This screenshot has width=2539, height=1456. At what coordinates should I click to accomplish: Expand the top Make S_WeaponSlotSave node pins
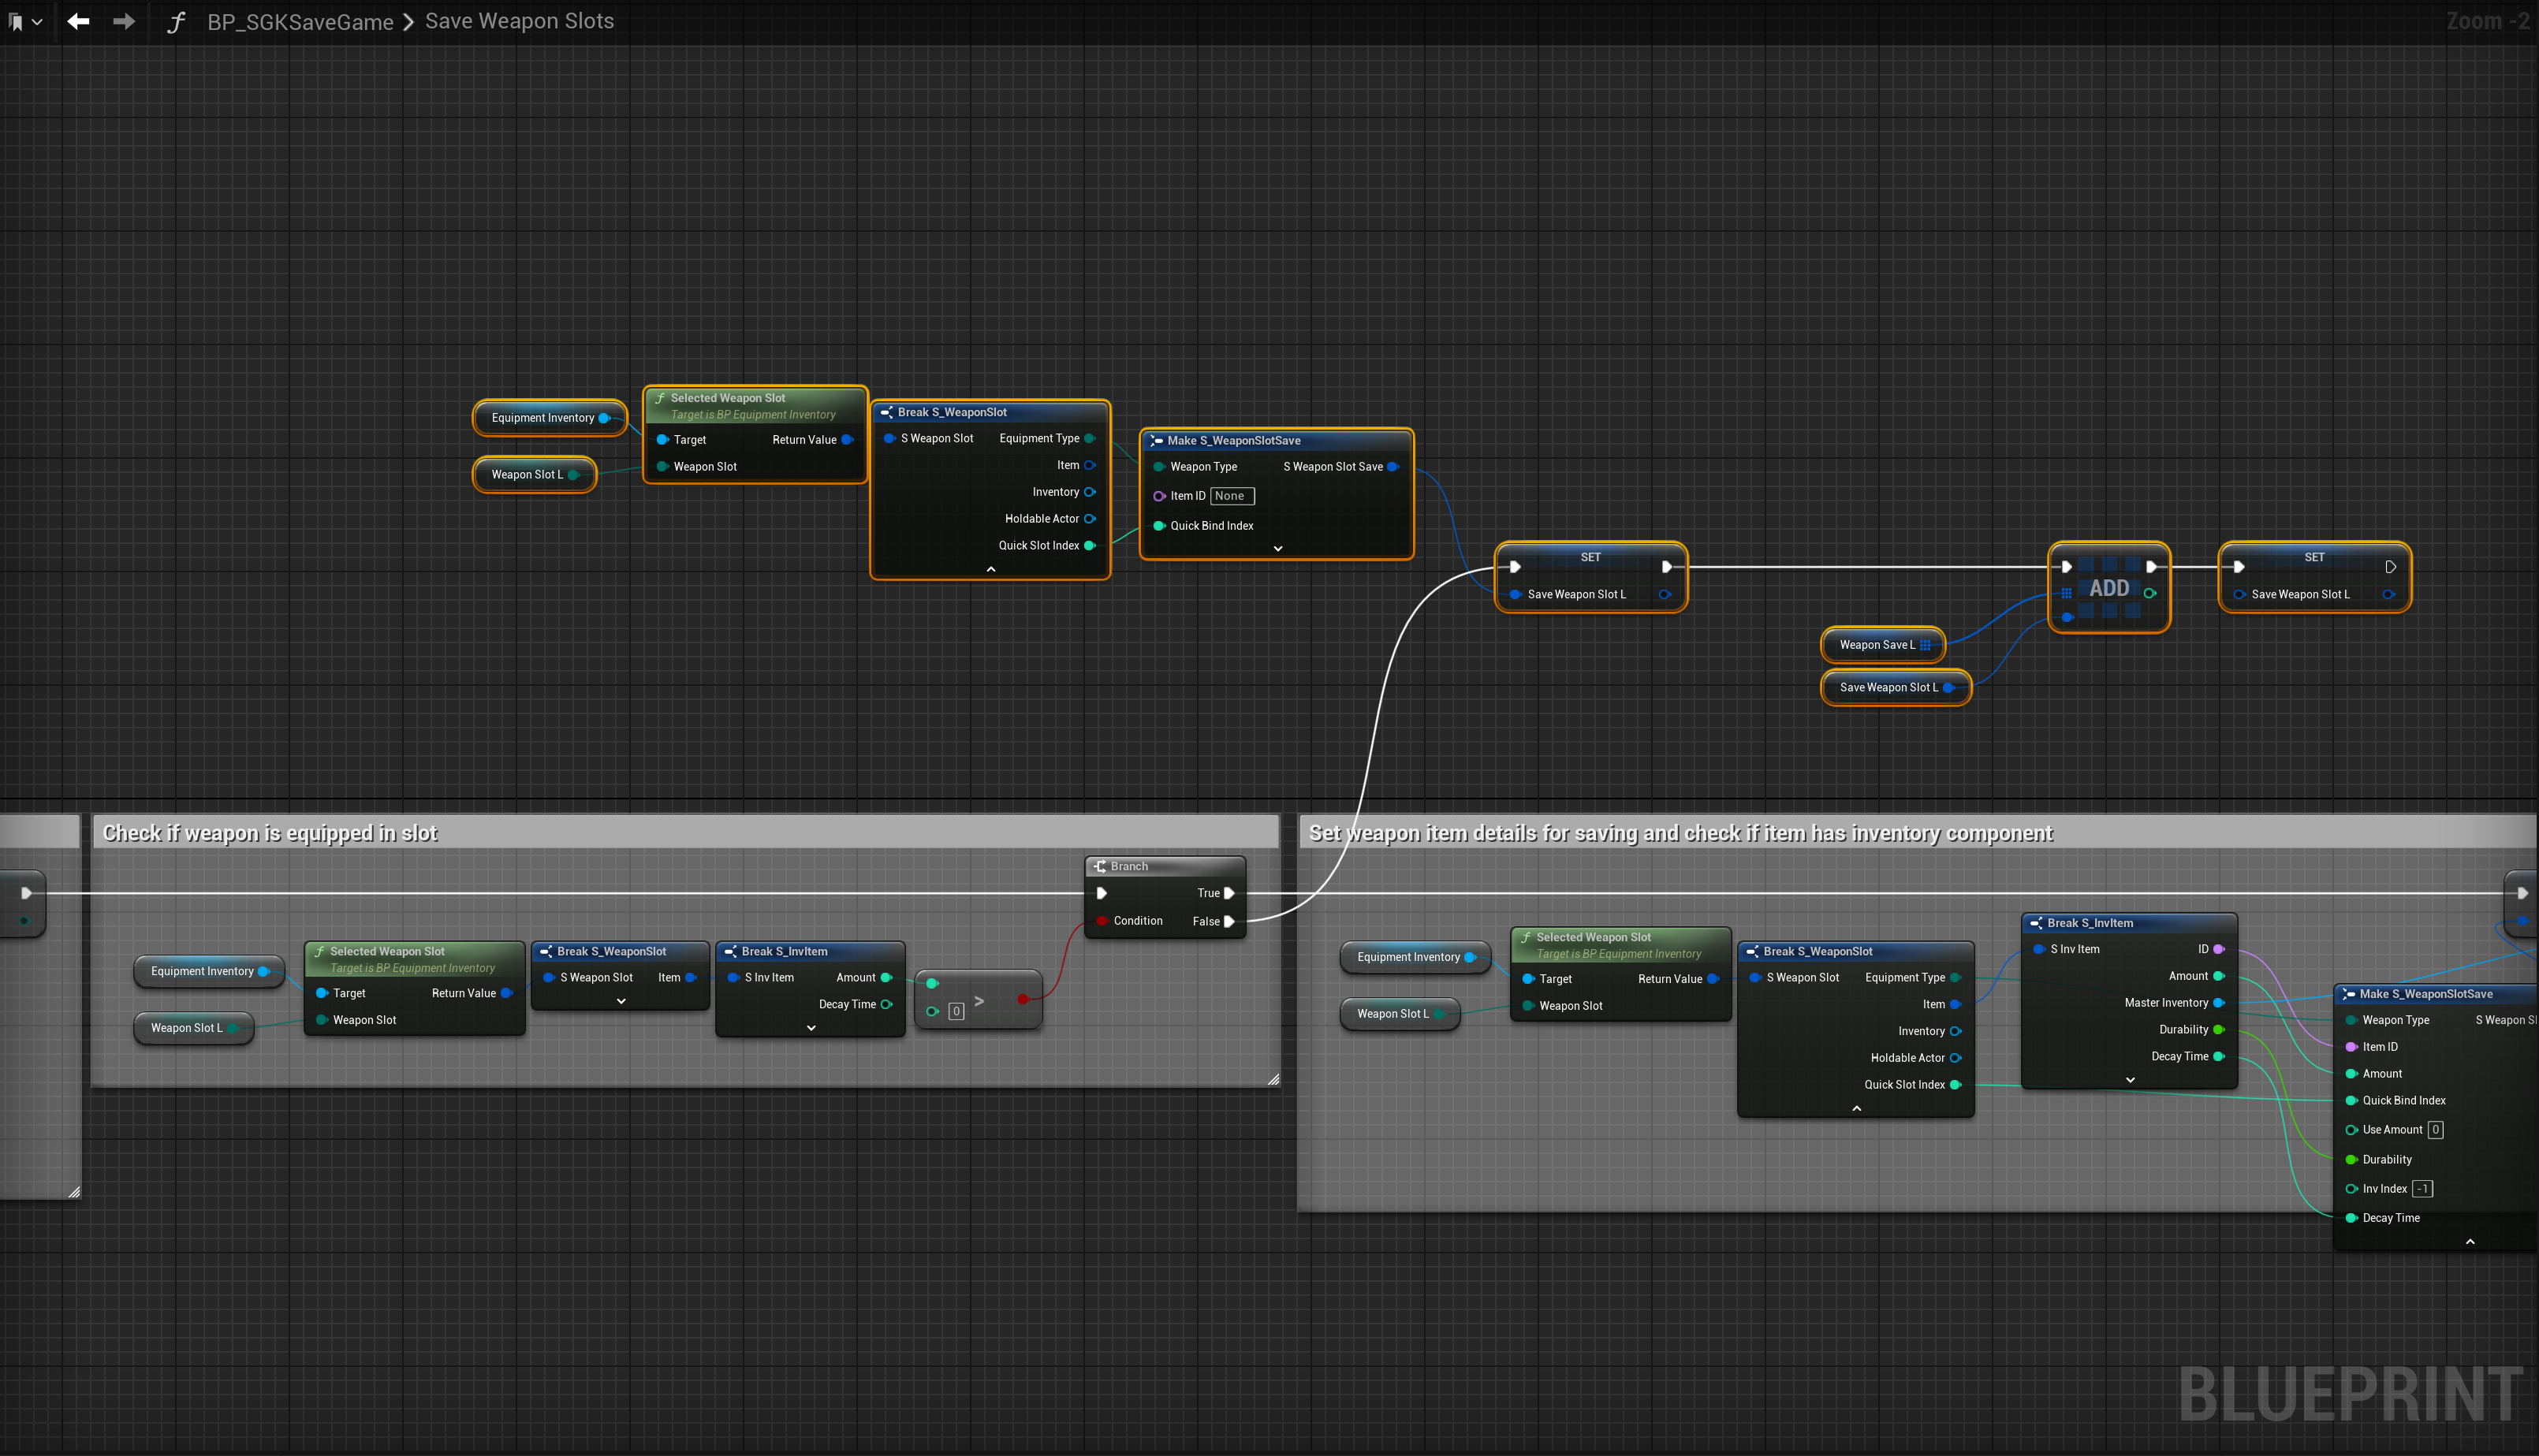1277,548
